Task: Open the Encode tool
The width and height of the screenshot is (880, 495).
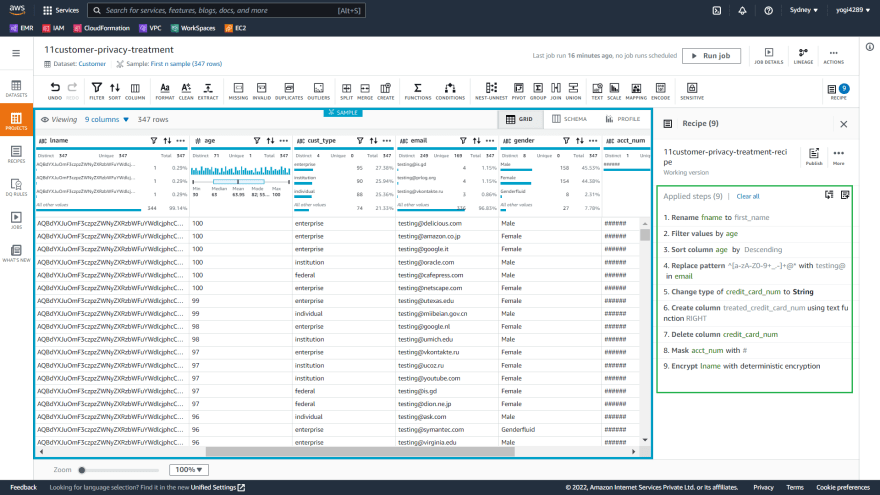Action: tap(661, 91)
